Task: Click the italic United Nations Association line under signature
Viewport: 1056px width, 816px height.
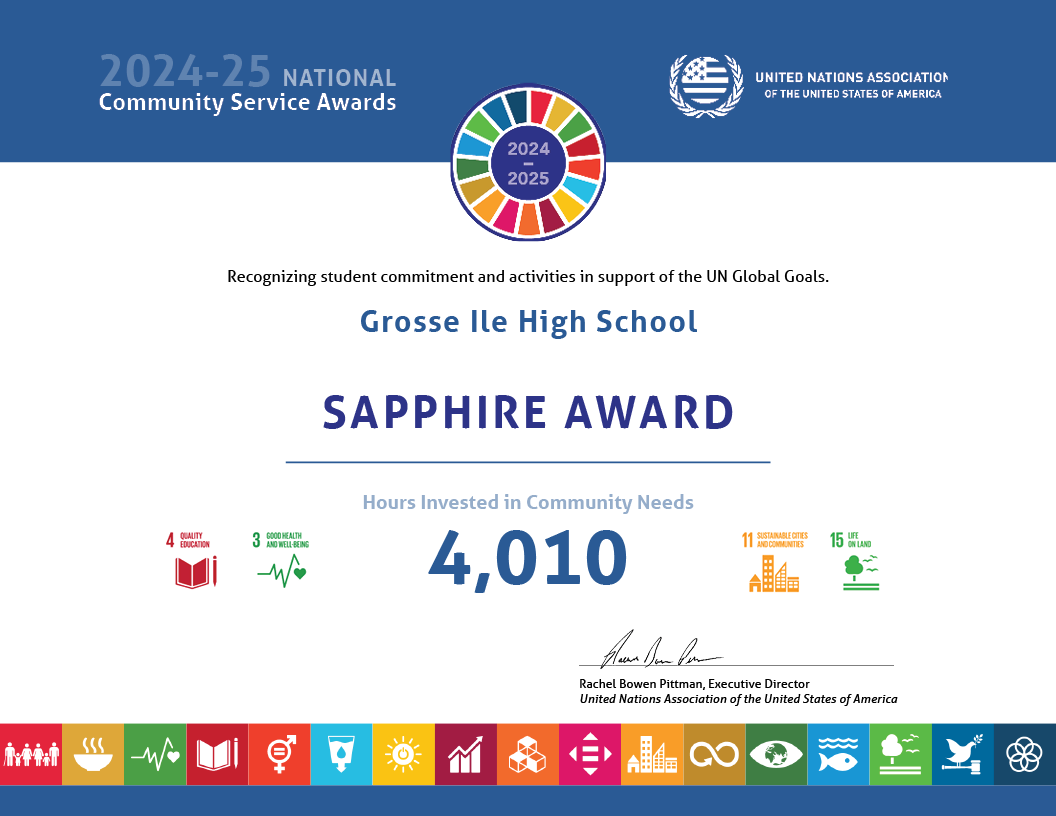Action: pyautogui.click(x=738, y=700)
